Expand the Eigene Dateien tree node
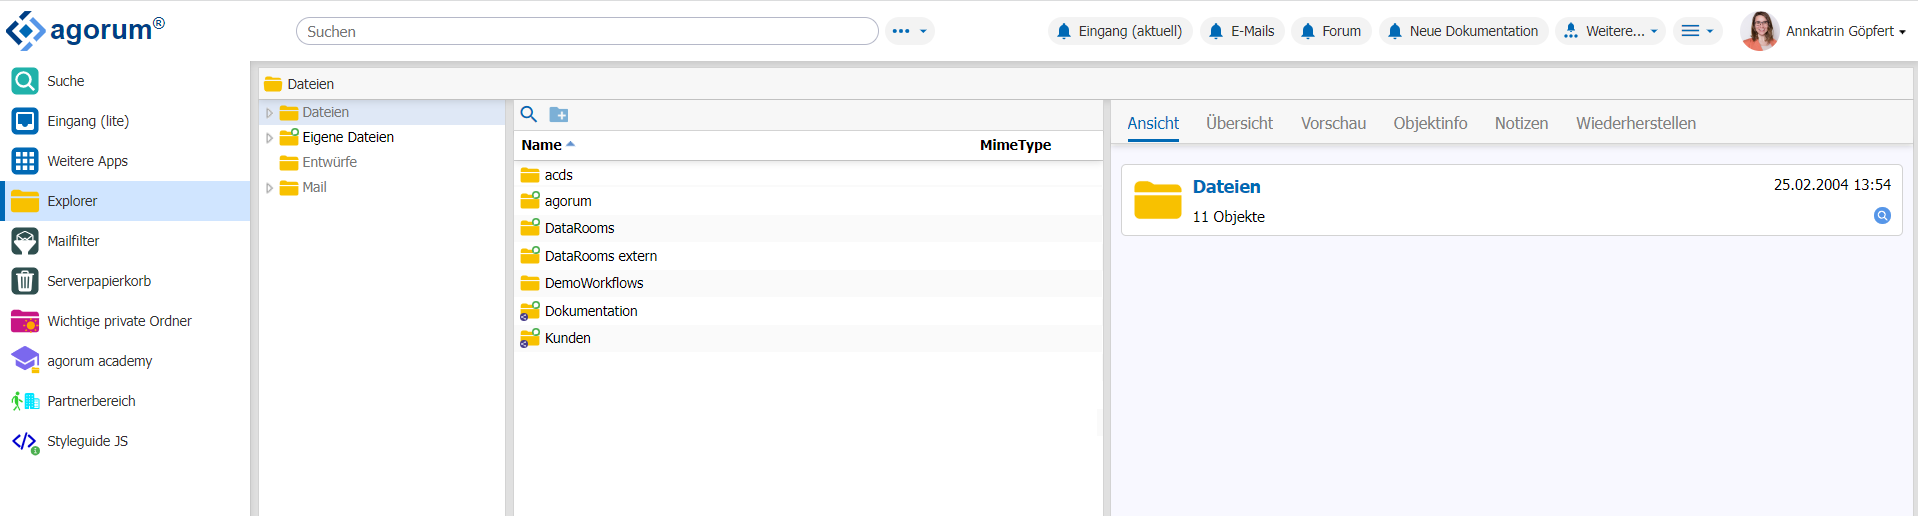Image resolution: width=1918 pixels, height=517 pixels. (269, 138)
